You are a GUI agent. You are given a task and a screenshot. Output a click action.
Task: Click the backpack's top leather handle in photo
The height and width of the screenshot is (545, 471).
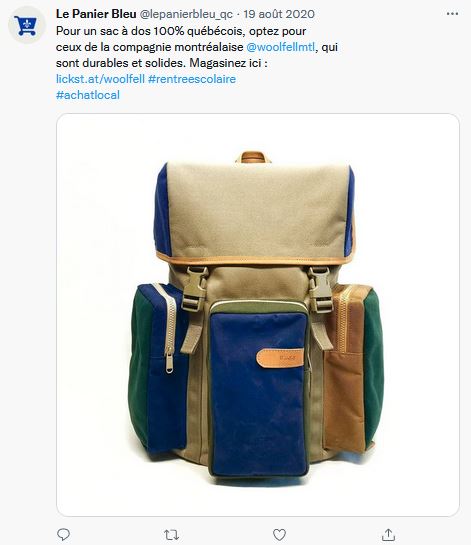pyautogui.click(x=253, y=157)
